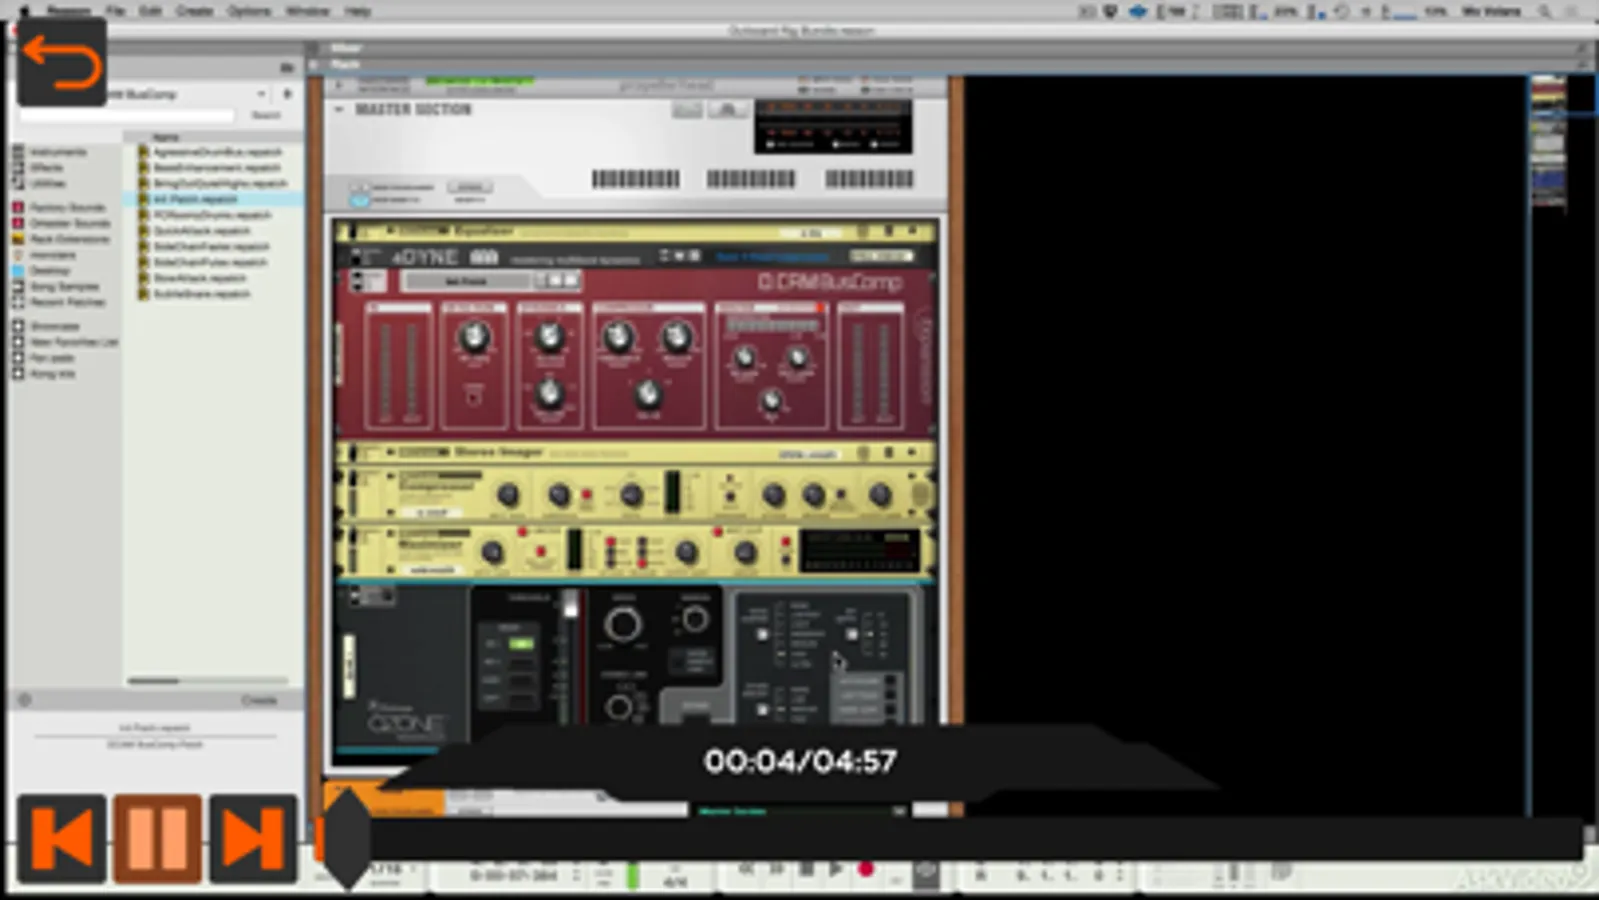Screen dimensions: 1599x900
Task: Click rightmost knob on the Compressor
Action: coord(880,494)
